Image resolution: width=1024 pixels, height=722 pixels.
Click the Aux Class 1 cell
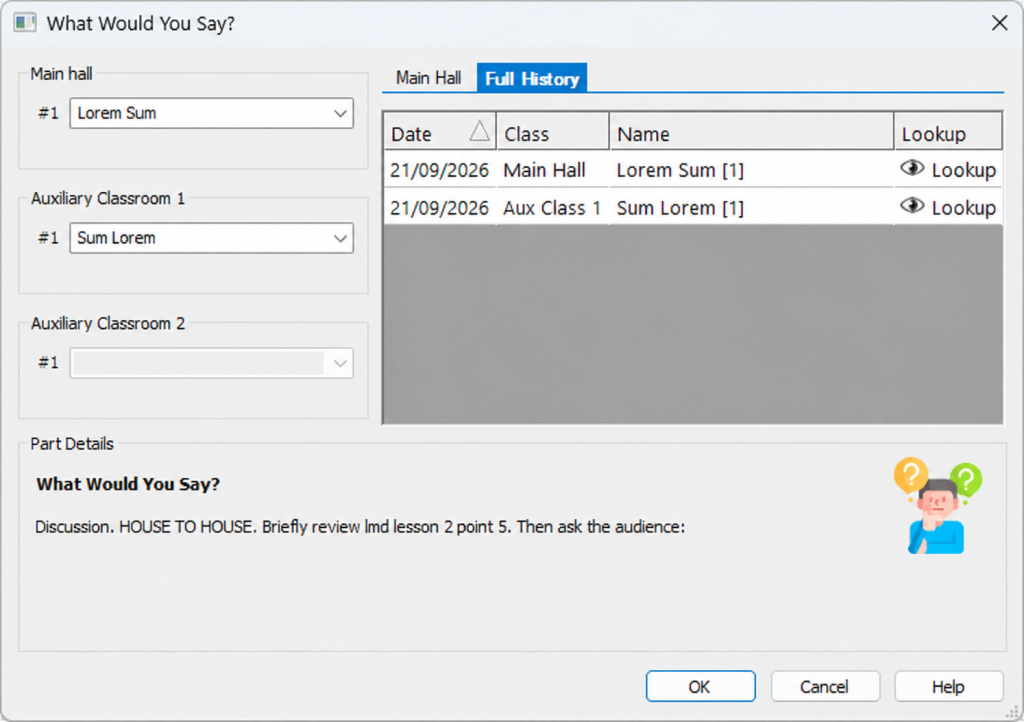tap(553, 208)
